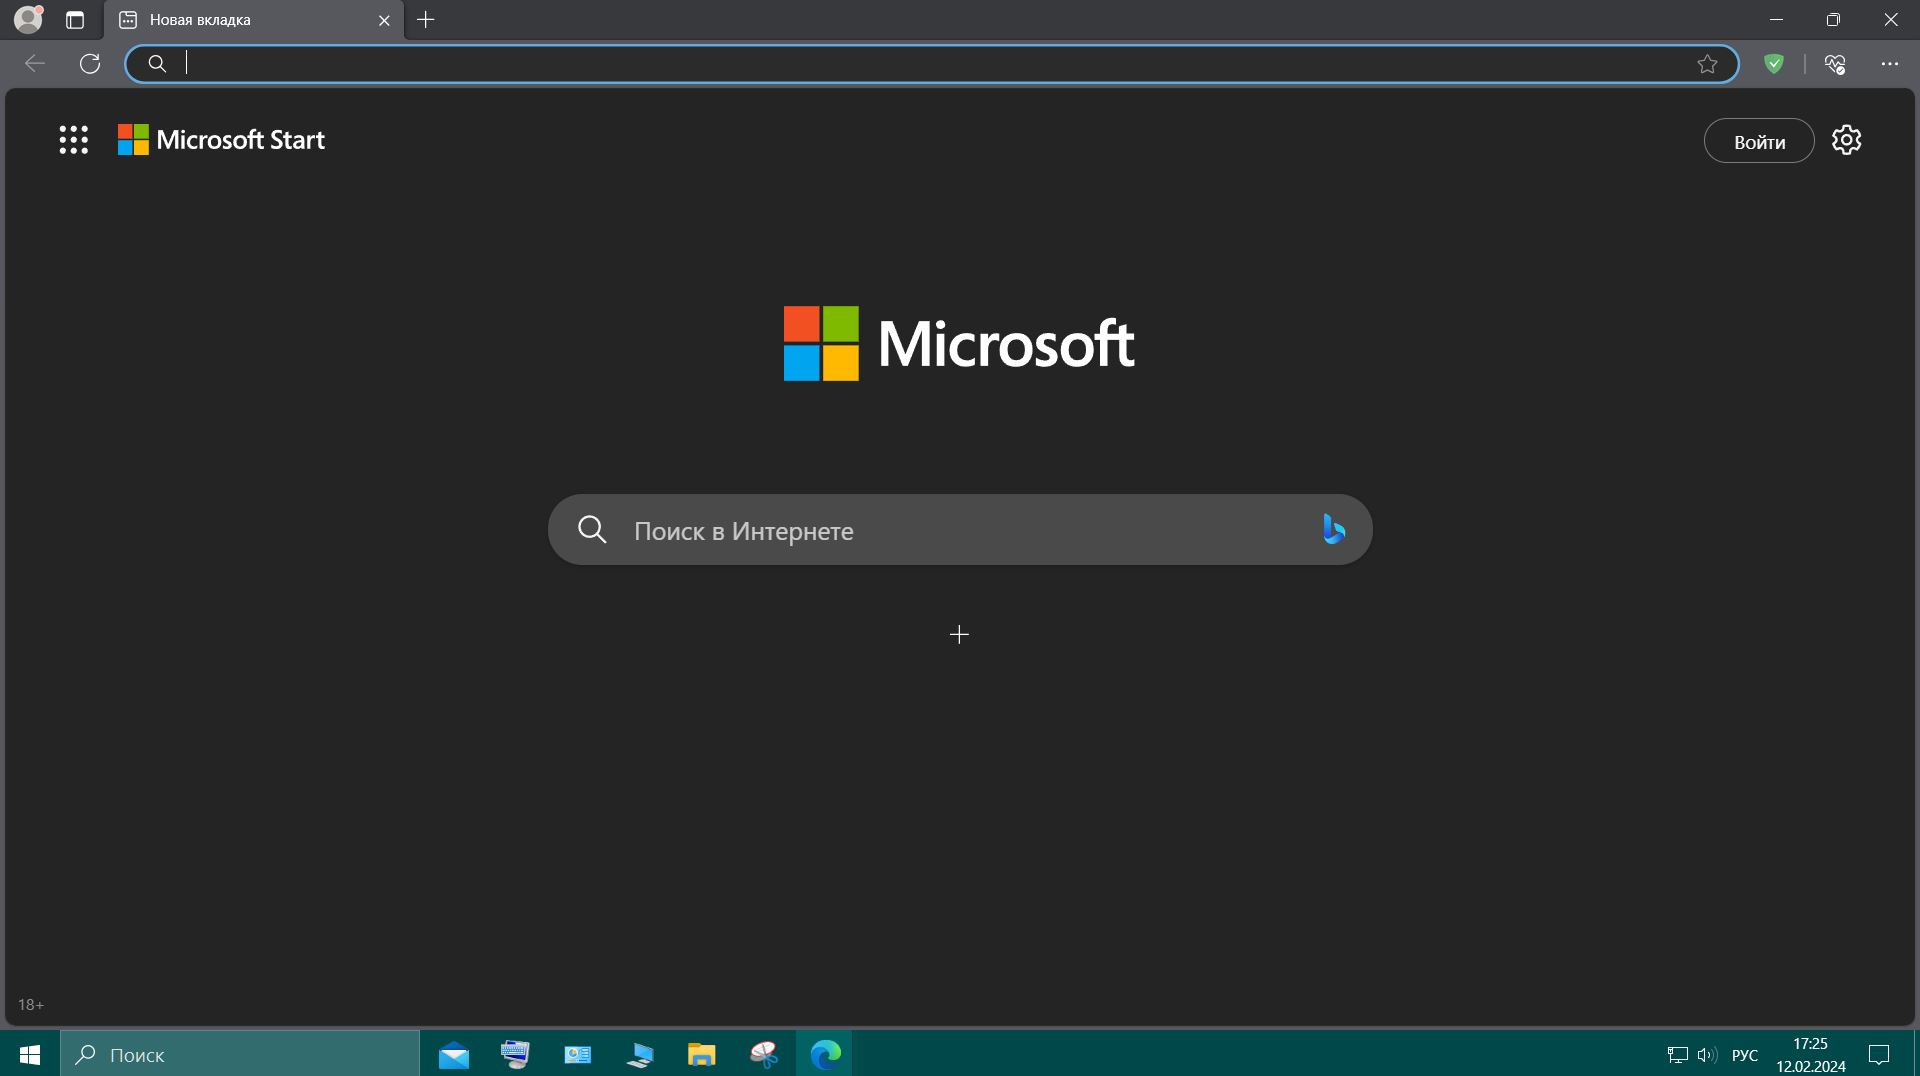Open volume control tray icon
Image resolution: width=1920 pixels, height=1076 pixels.
click(1706, 1055)
